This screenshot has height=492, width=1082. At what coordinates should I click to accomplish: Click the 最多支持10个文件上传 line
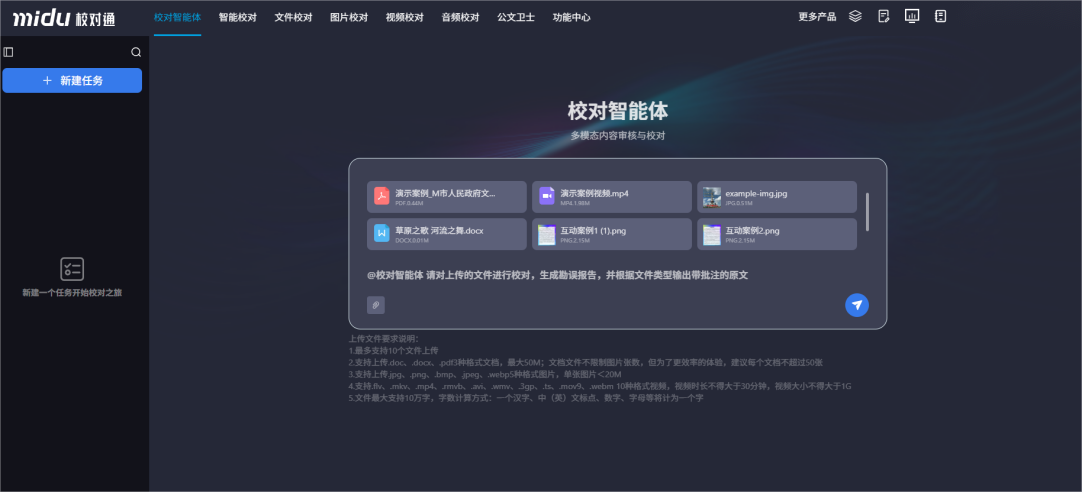(x=393, y=351)
